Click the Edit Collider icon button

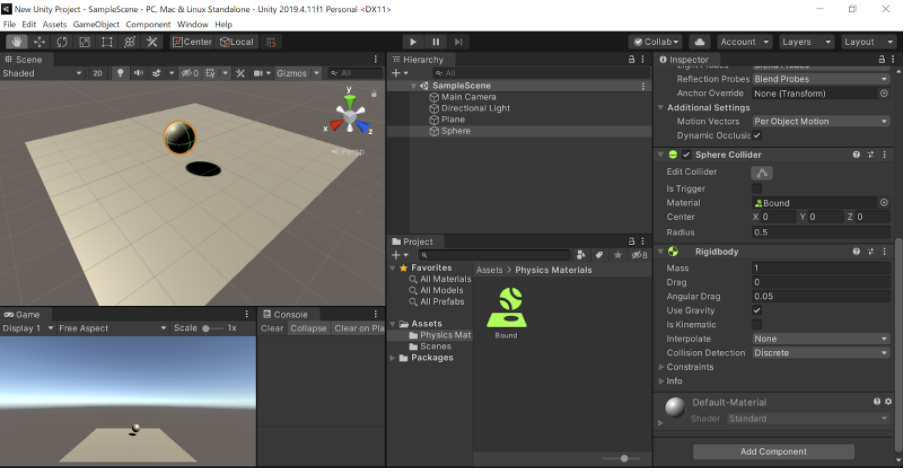click(762, 172)
